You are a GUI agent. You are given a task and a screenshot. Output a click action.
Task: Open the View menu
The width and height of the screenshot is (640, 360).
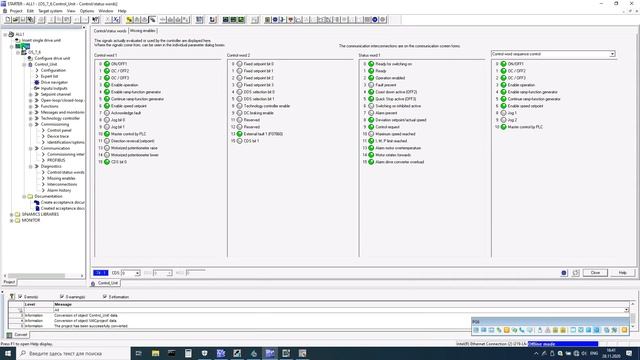point(71,11)
